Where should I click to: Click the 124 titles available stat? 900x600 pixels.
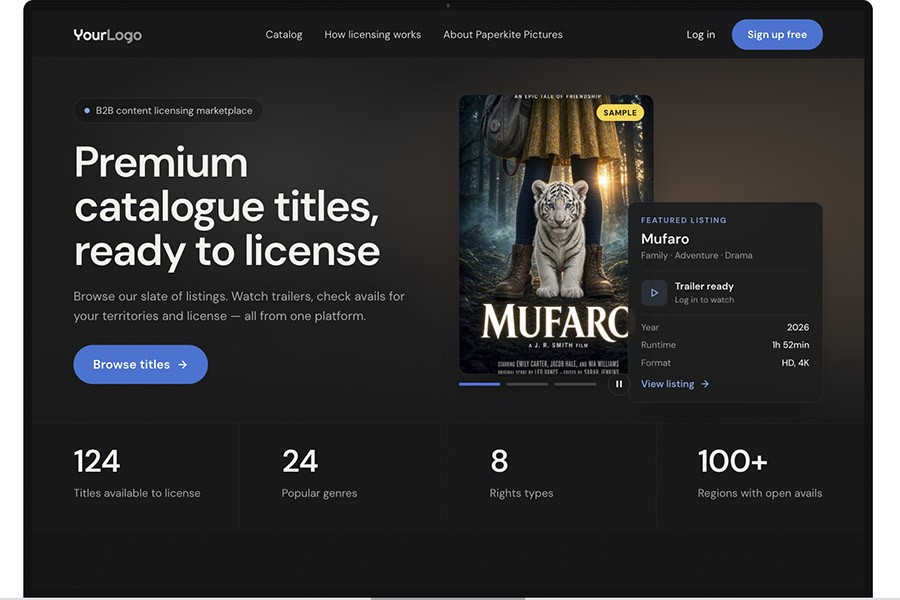pos(137,473)
